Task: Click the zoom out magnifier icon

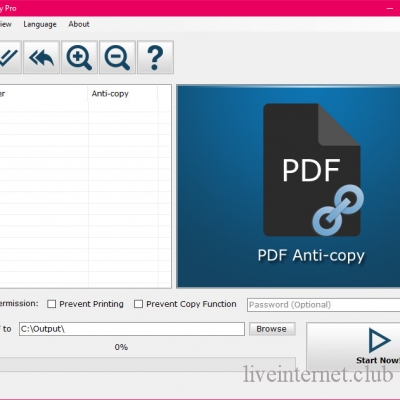Action: pyautogui.click(x=117, y=57)
